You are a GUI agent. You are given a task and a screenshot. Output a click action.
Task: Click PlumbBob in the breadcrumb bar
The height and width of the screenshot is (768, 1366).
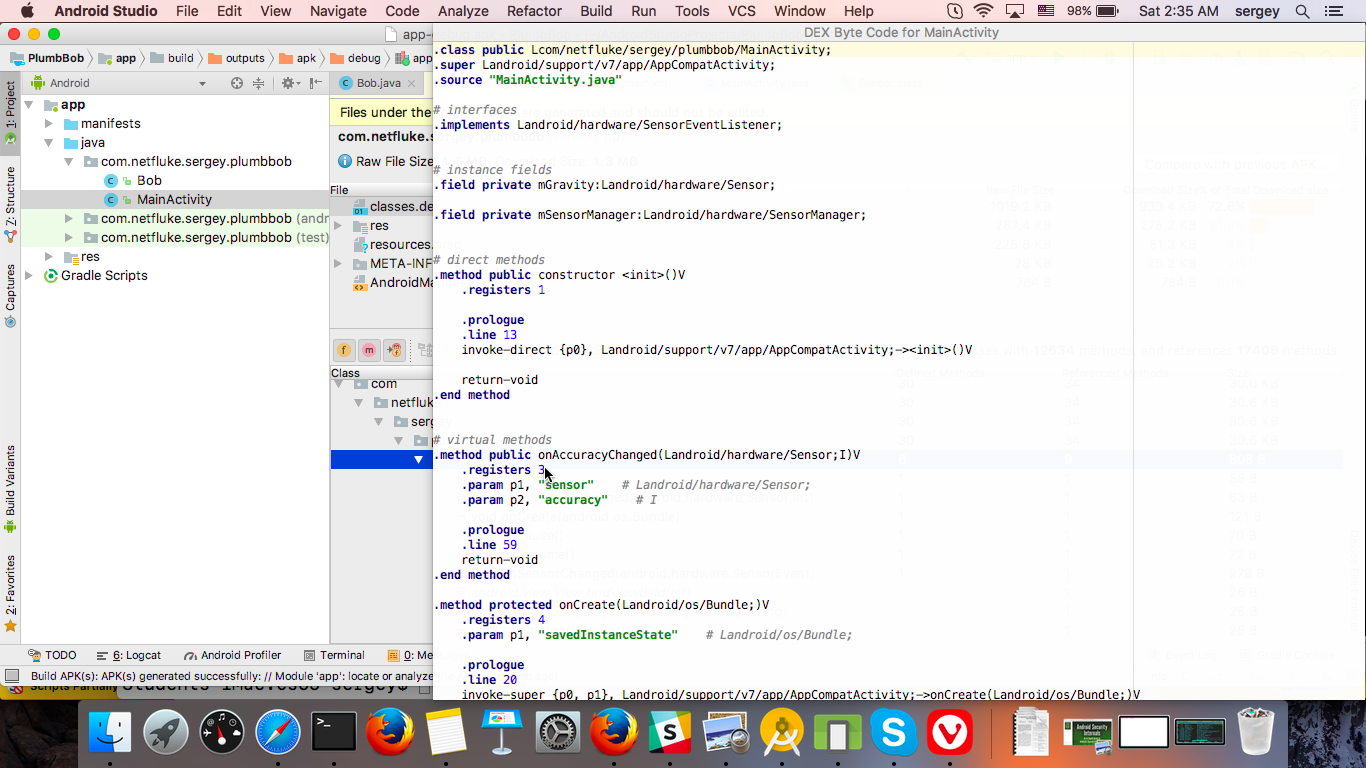click(x=47, y=58)
